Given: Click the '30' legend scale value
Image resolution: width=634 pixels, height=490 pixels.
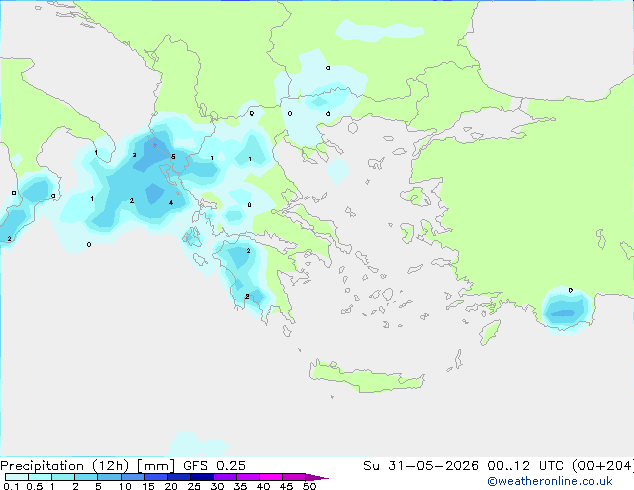Looking at the screenshot, I should [217, 486].
